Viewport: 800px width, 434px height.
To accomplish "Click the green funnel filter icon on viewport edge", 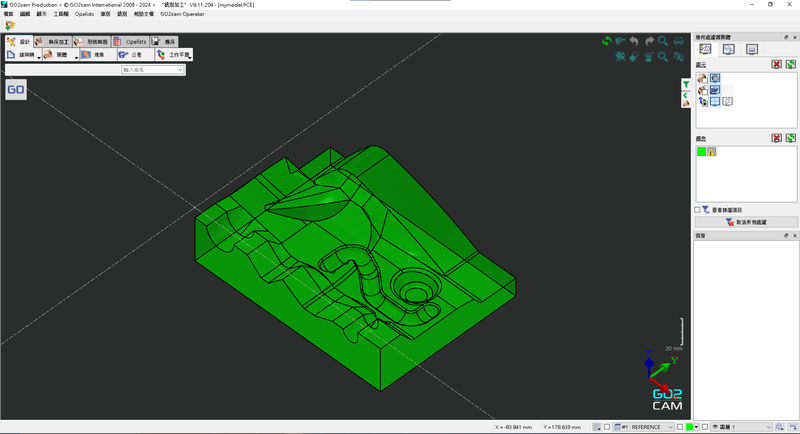I will click(x=685, y=84).
